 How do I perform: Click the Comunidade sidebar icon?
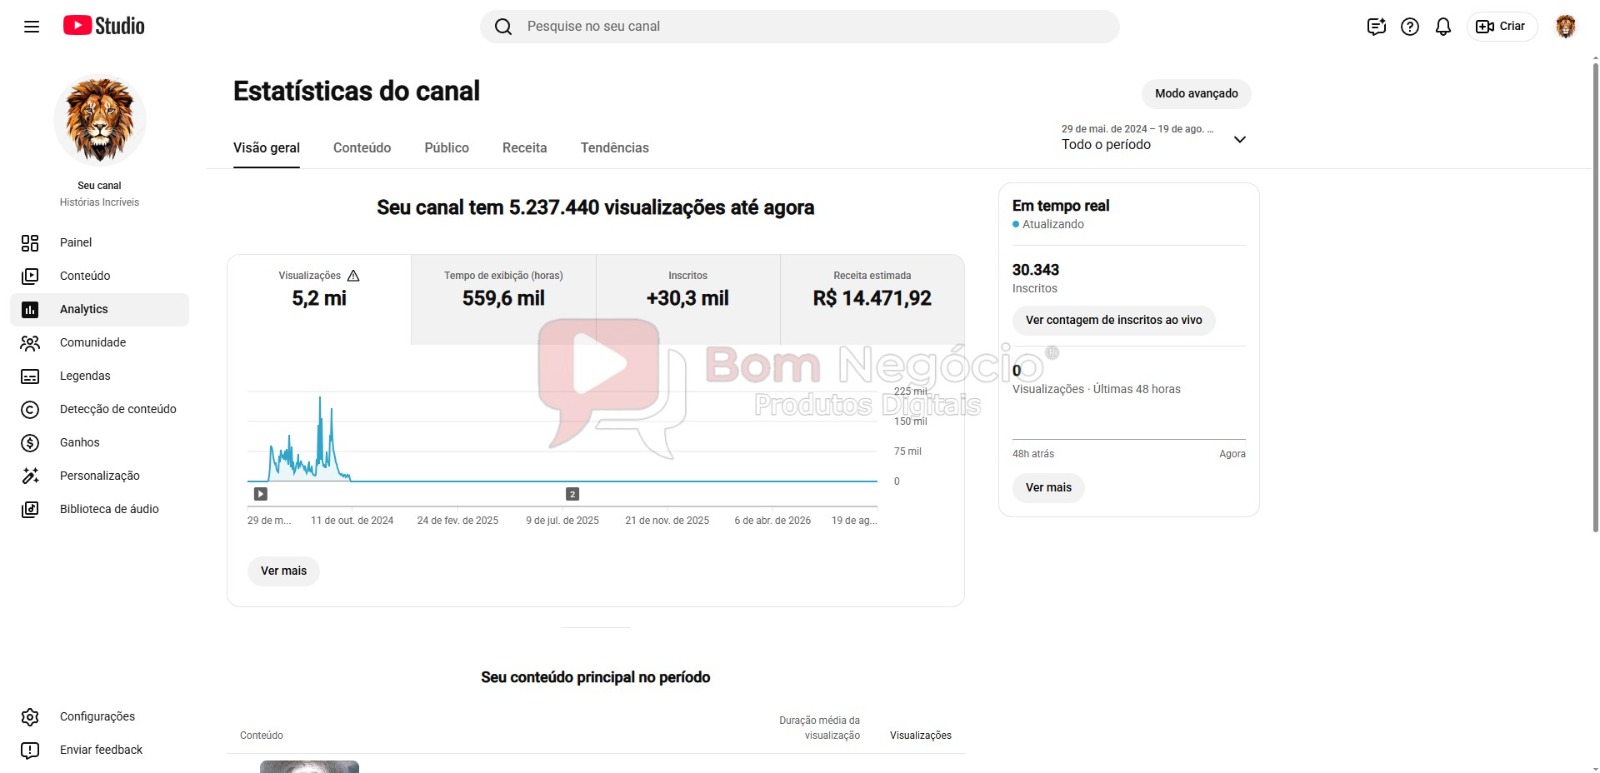(30, 343)
